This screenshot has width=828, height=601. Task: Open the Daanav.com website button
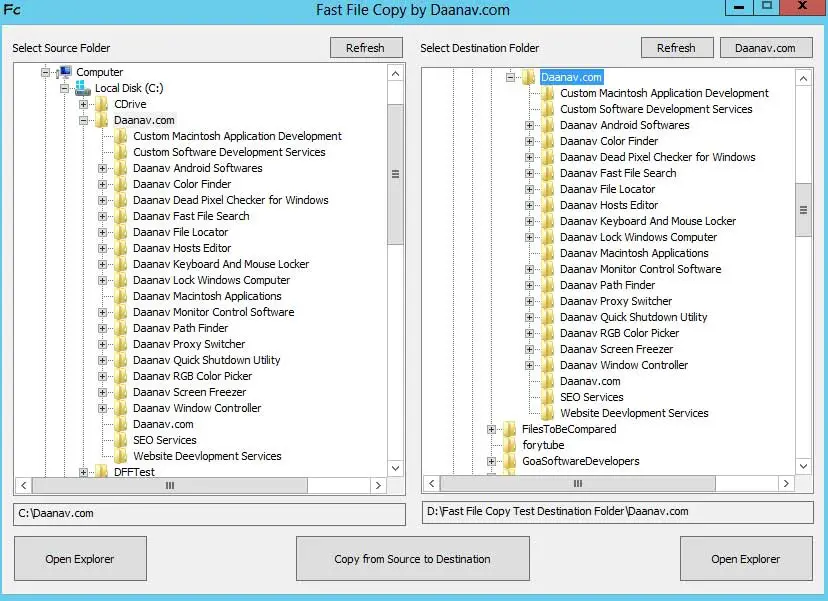point(766,48)
